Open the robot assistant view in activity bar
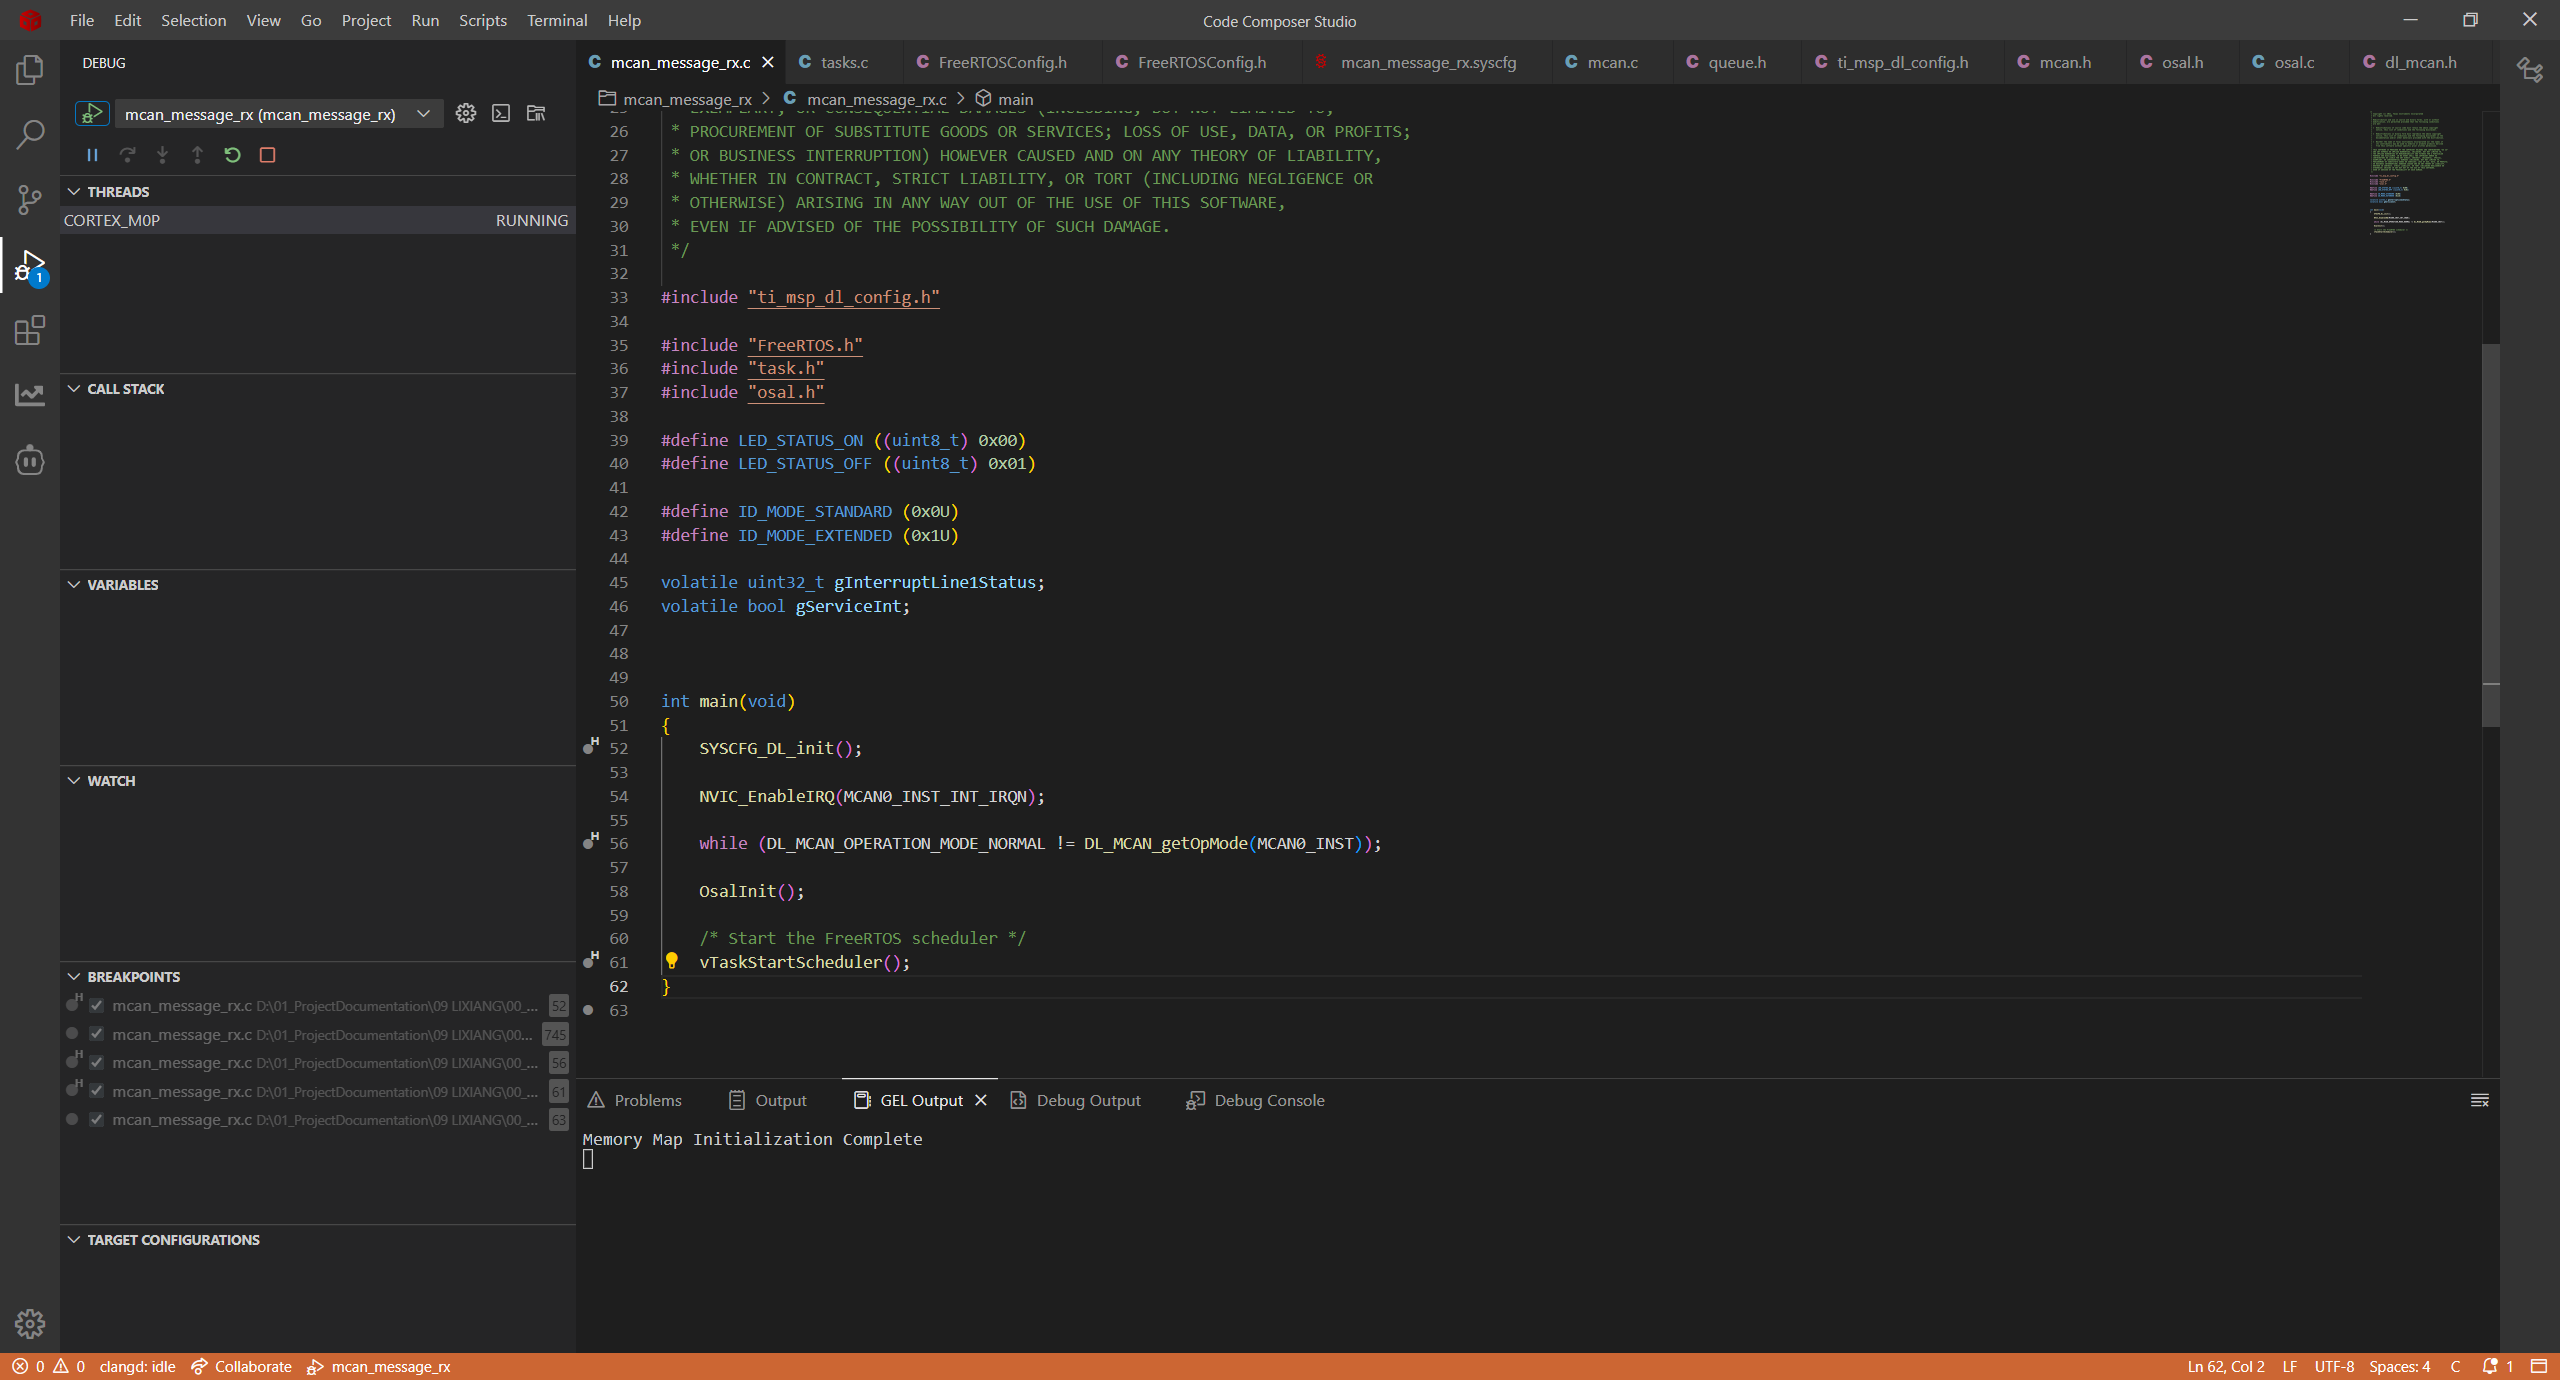The height and width of the screenshot is (1380, 2560). (30, 460)
